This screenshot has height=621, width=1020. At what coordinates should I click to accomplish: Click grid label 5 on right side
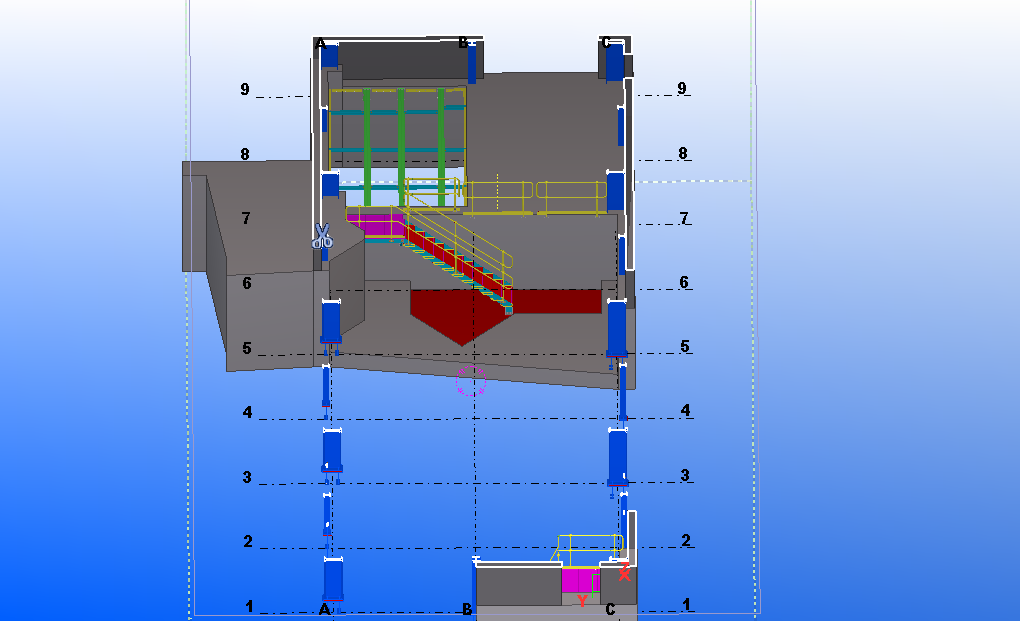[685, 347]
